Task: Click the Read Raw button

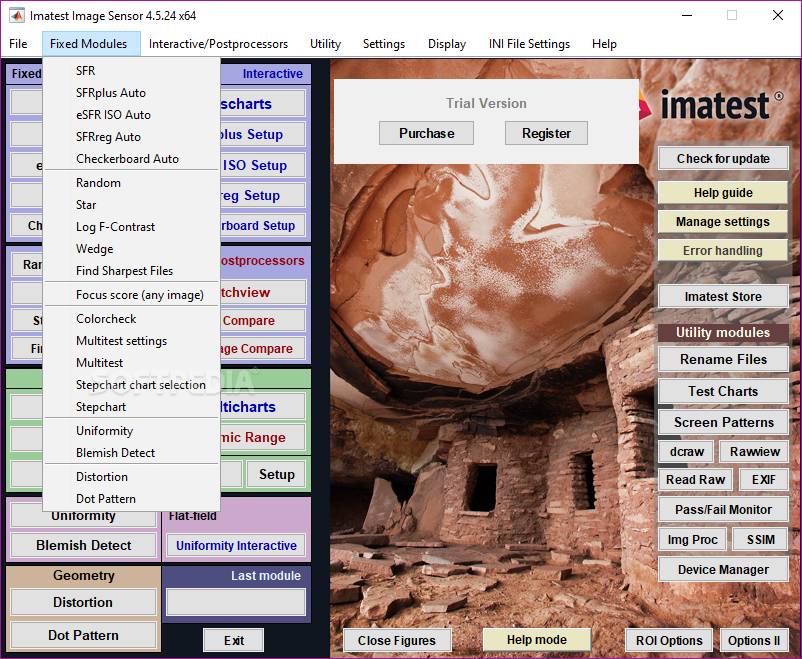Action: [695, 480]
